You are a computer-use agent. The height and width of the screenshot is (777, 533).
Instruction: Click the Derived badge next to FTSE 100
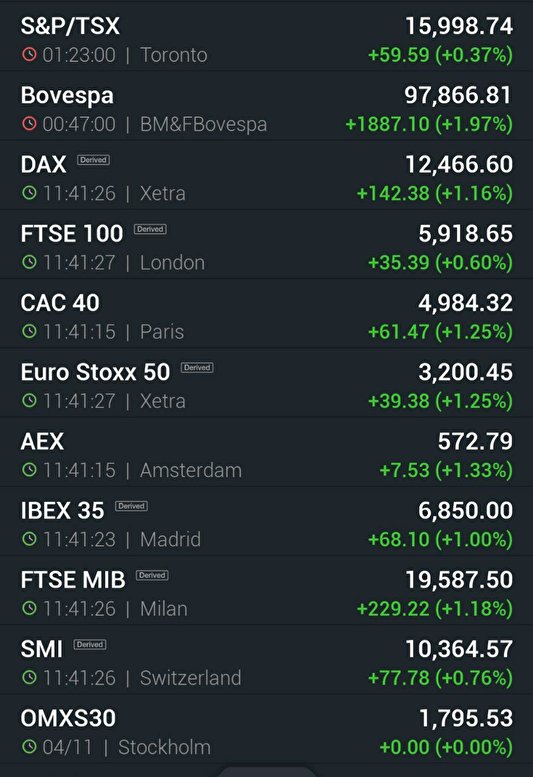(x=150, y=229)
